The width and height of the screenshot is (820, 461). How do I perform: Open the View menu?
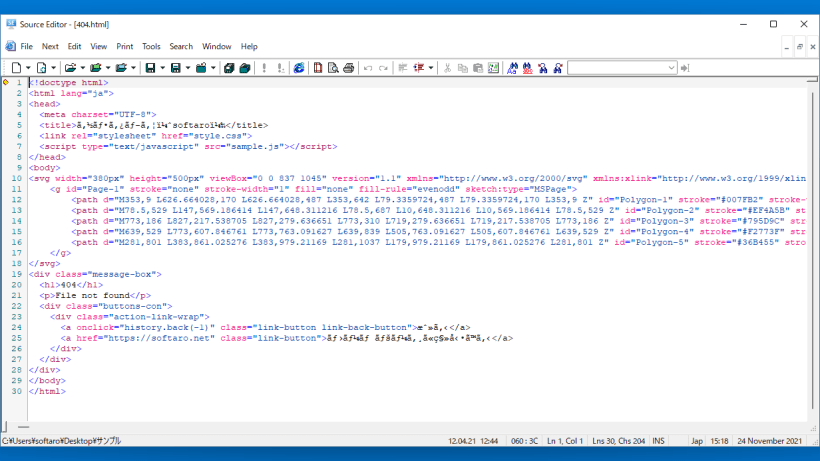pos(98,47)
